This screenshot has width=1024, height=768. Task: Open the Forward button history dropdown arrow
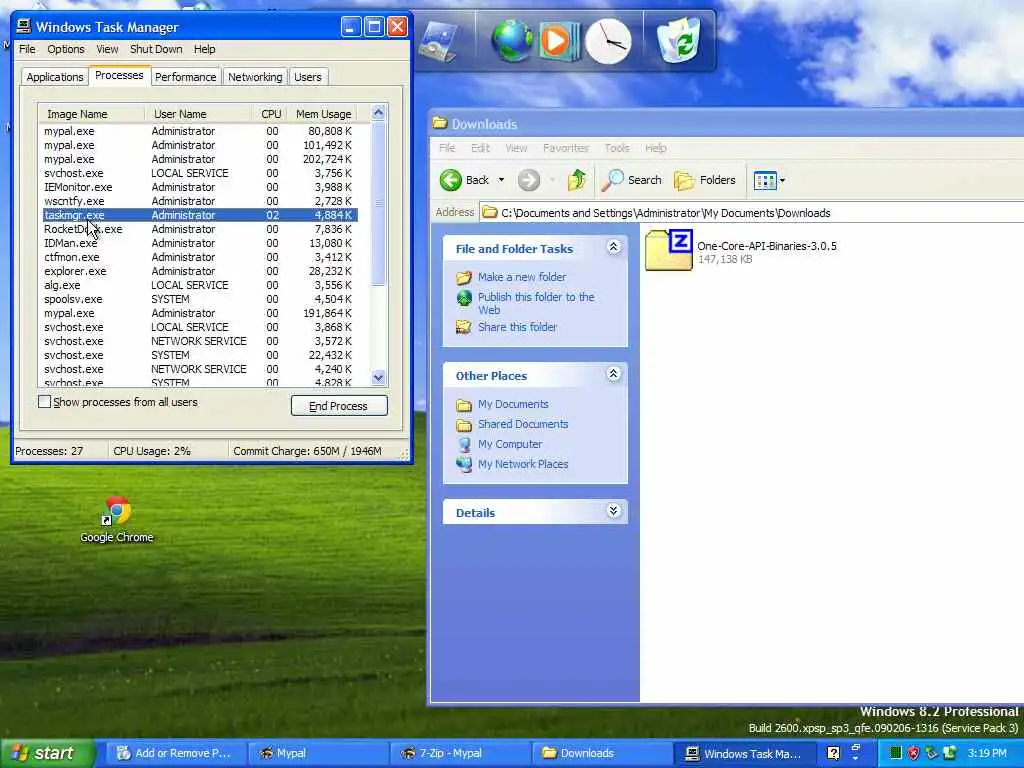click(x=552, y=180)
